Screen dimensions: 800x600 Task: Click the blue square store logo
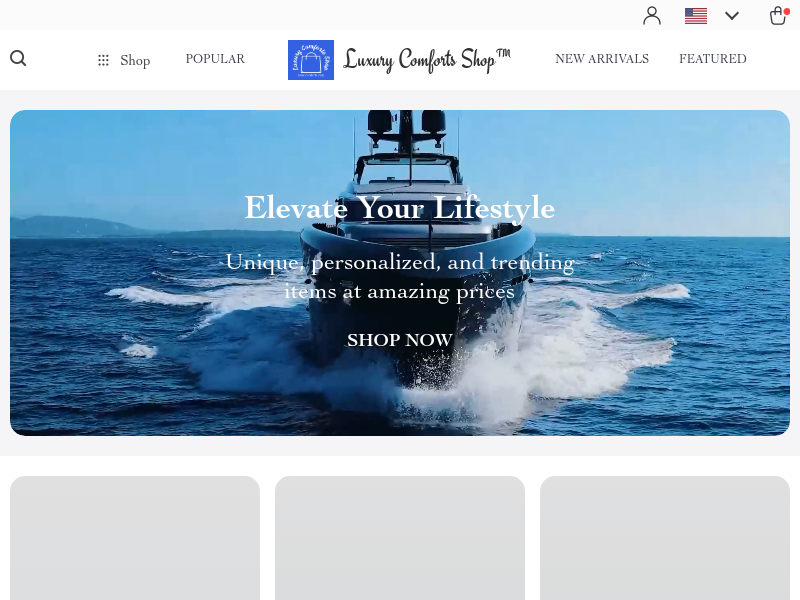(311, 60)
